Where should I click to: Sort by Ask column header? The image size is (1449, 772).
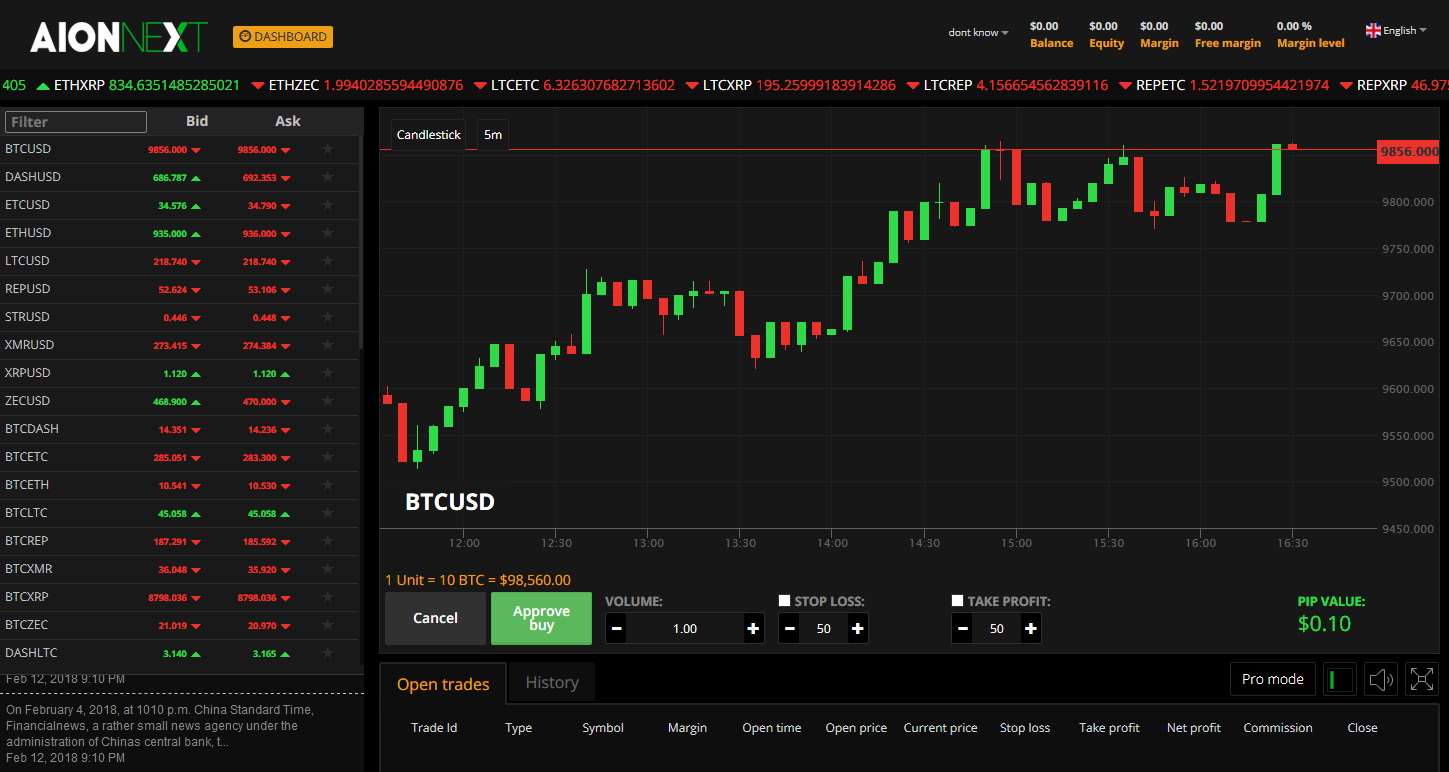pyautogui.click(x=288, y=121)
